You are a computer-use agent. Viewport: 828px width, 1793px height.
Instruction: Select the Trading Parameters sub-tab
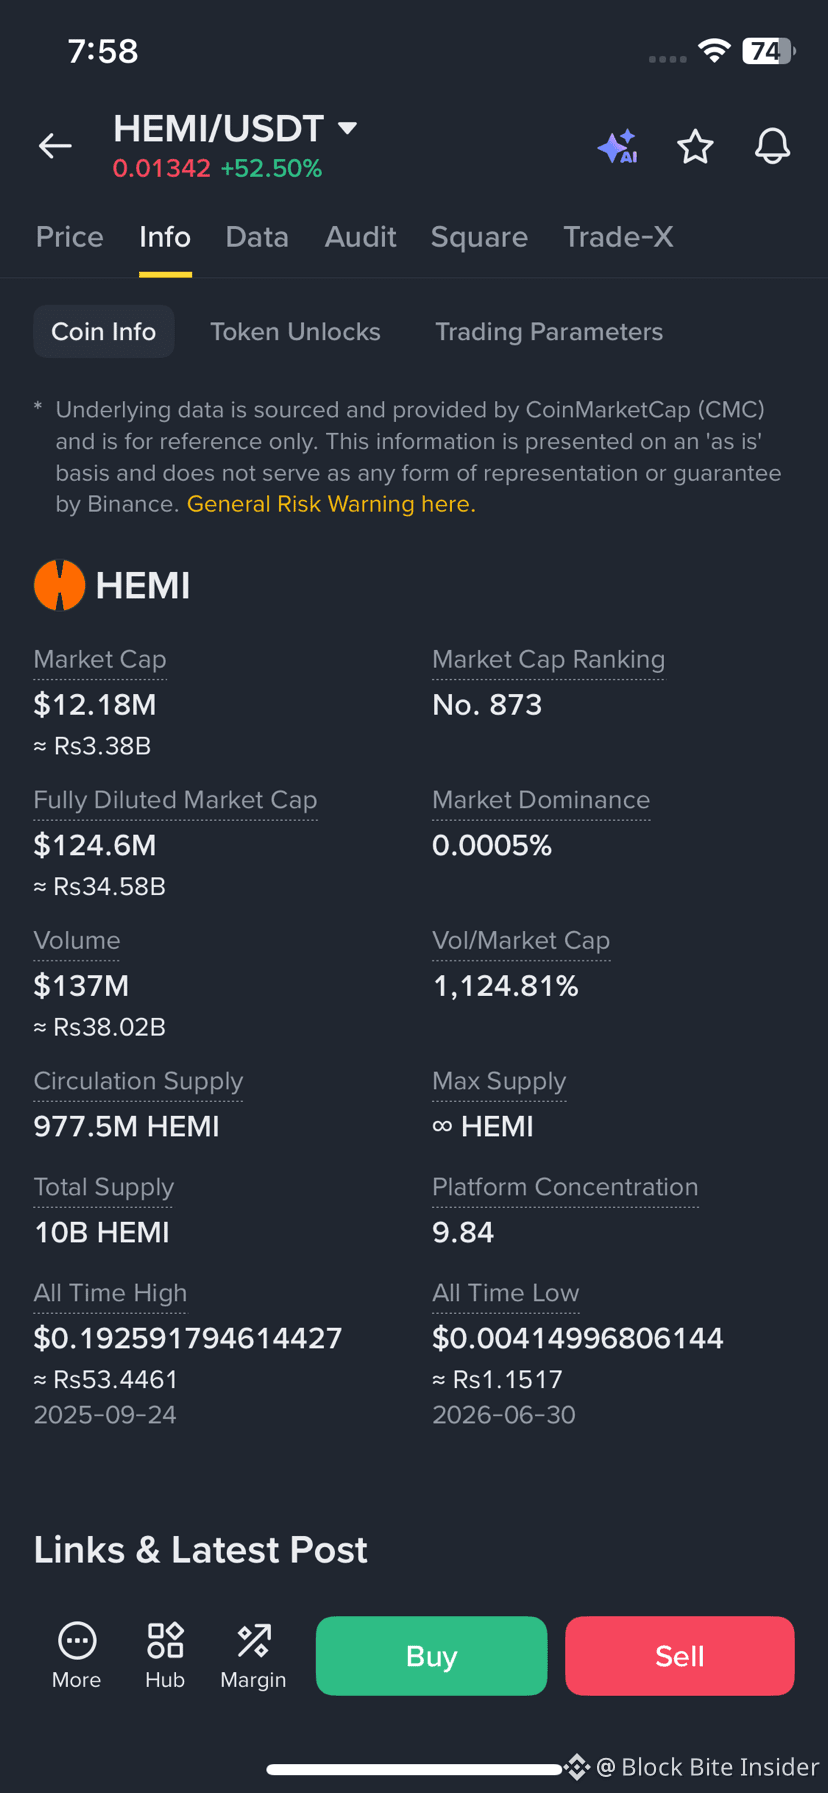(549, 332)
